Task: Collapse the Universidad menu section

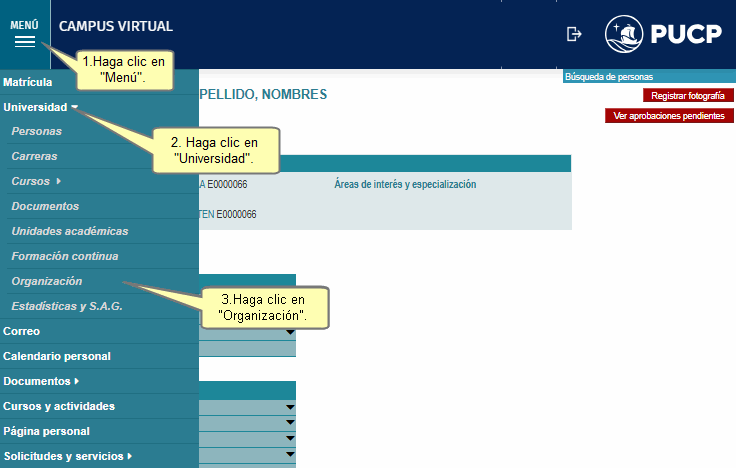Action: click(x=40, y=107)
